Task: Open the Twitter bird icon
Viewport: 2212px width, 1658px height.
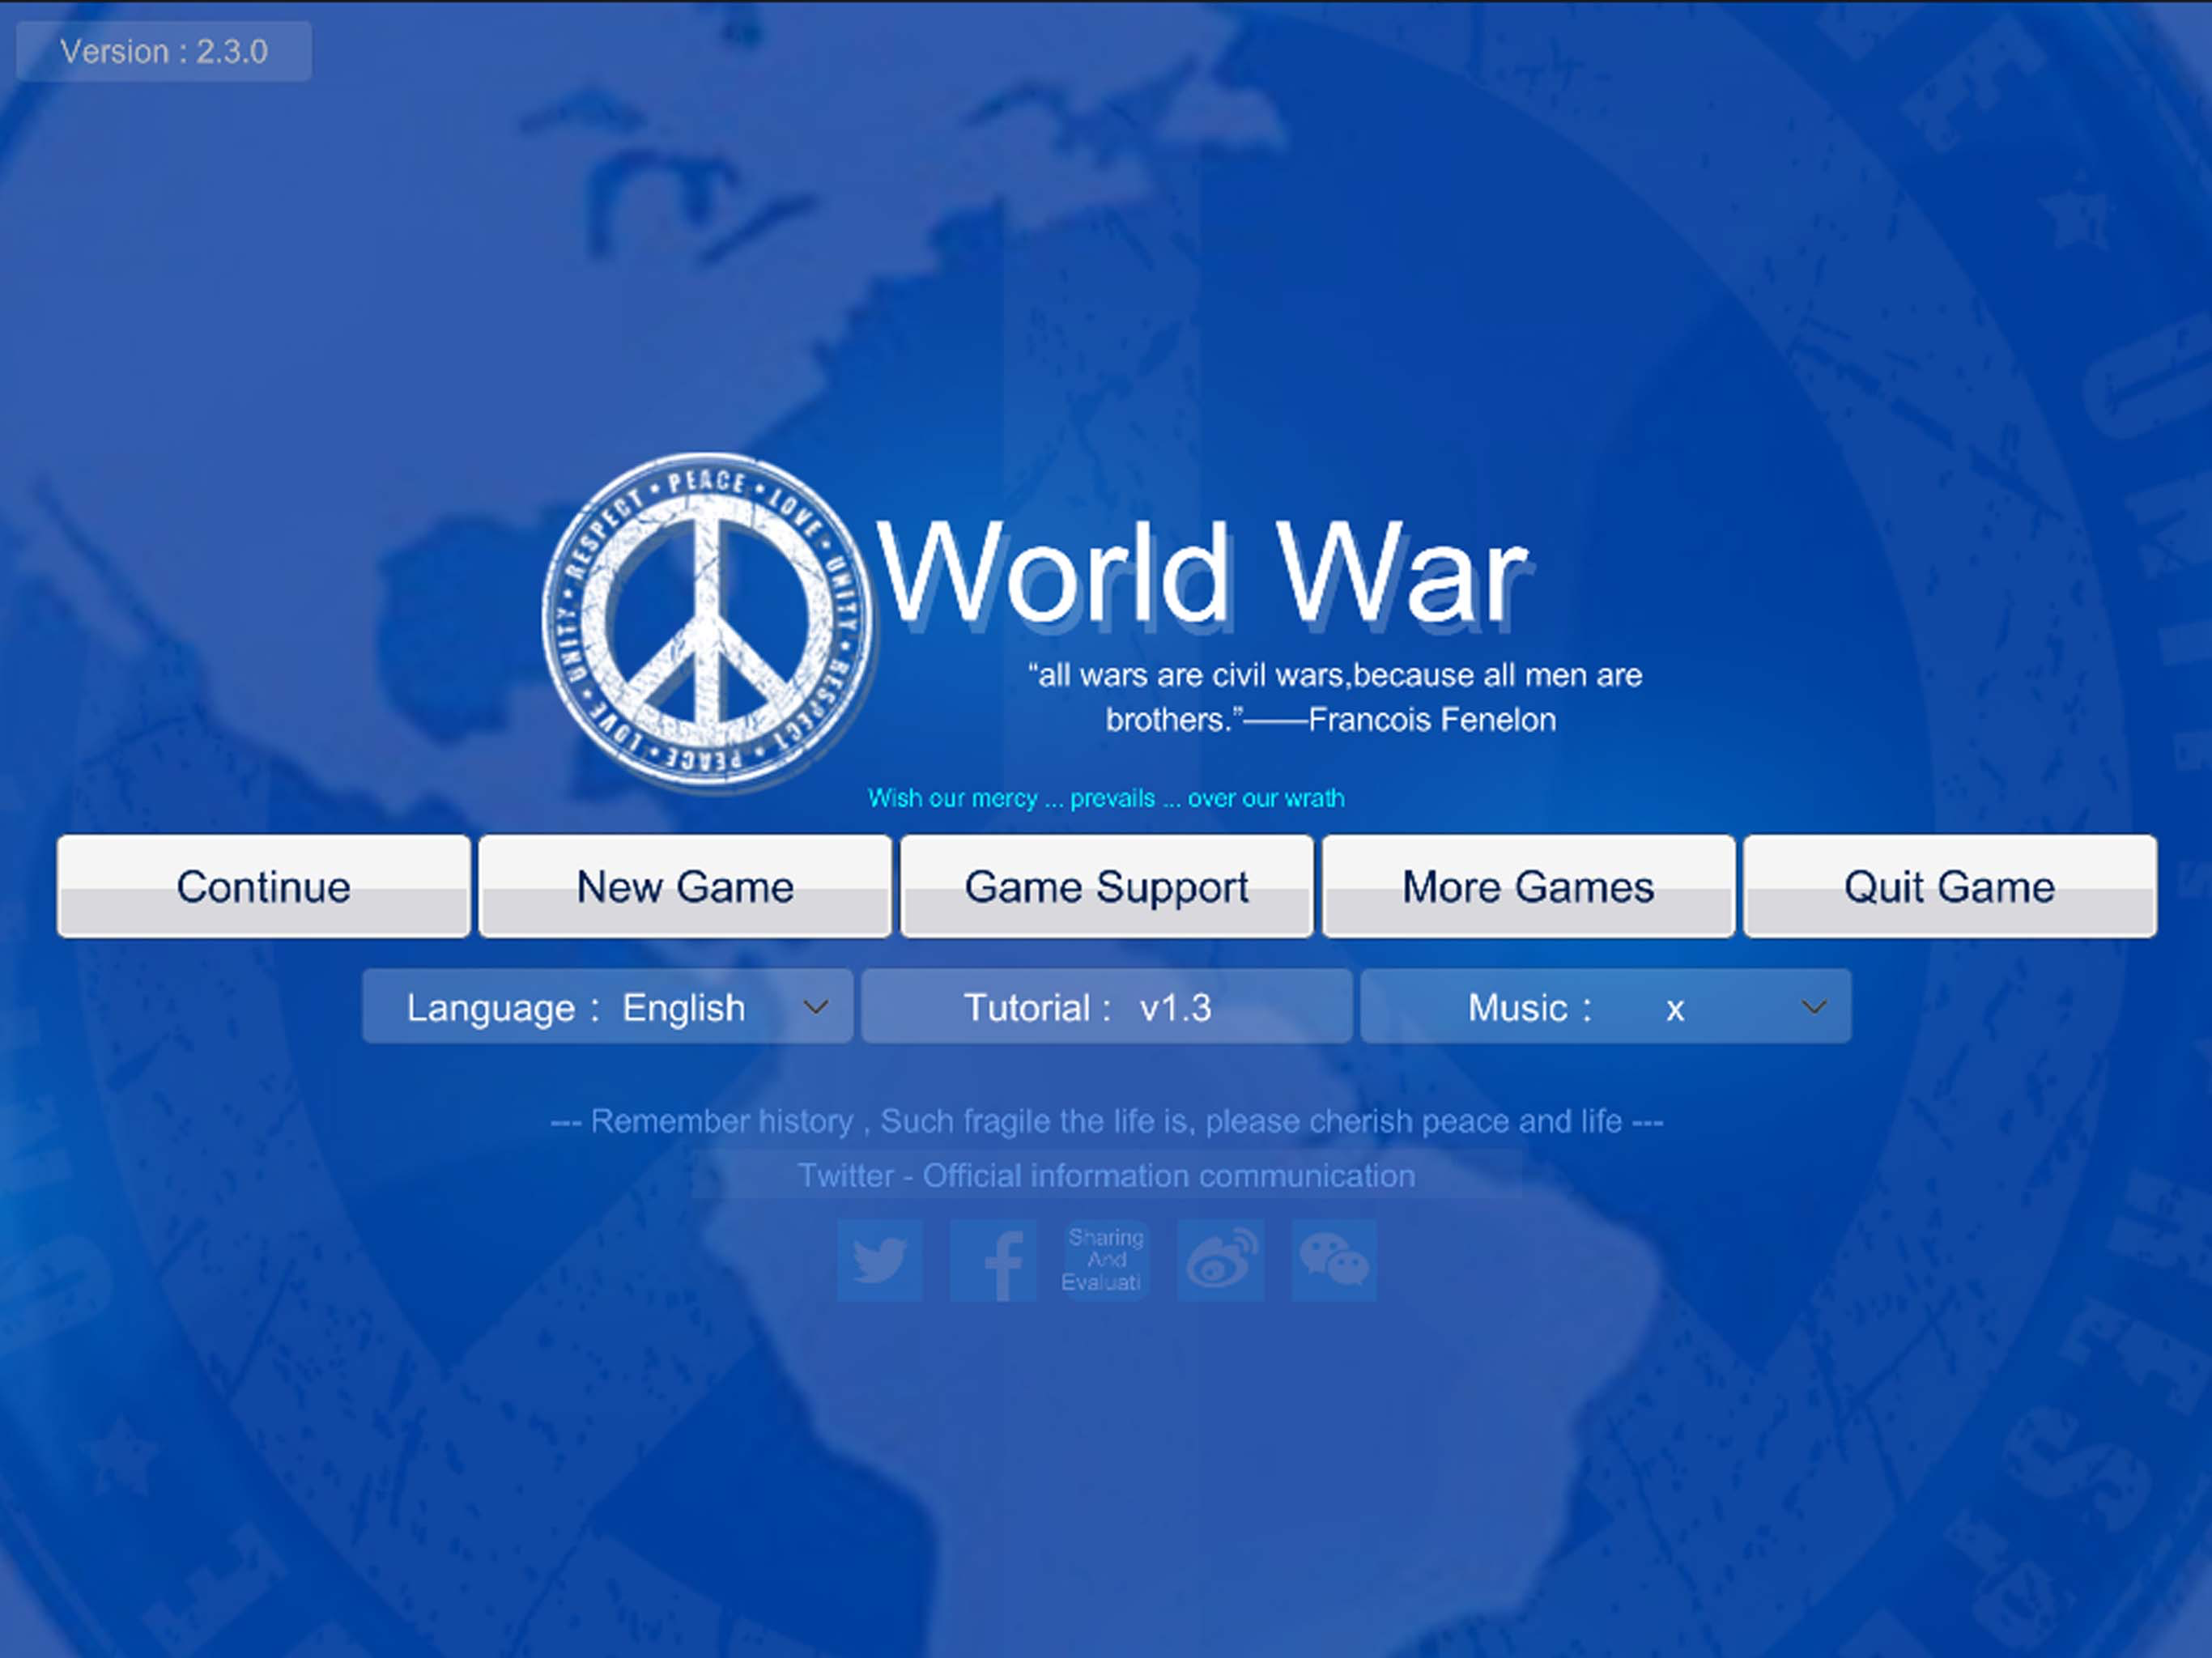Action: [879, 1260]
